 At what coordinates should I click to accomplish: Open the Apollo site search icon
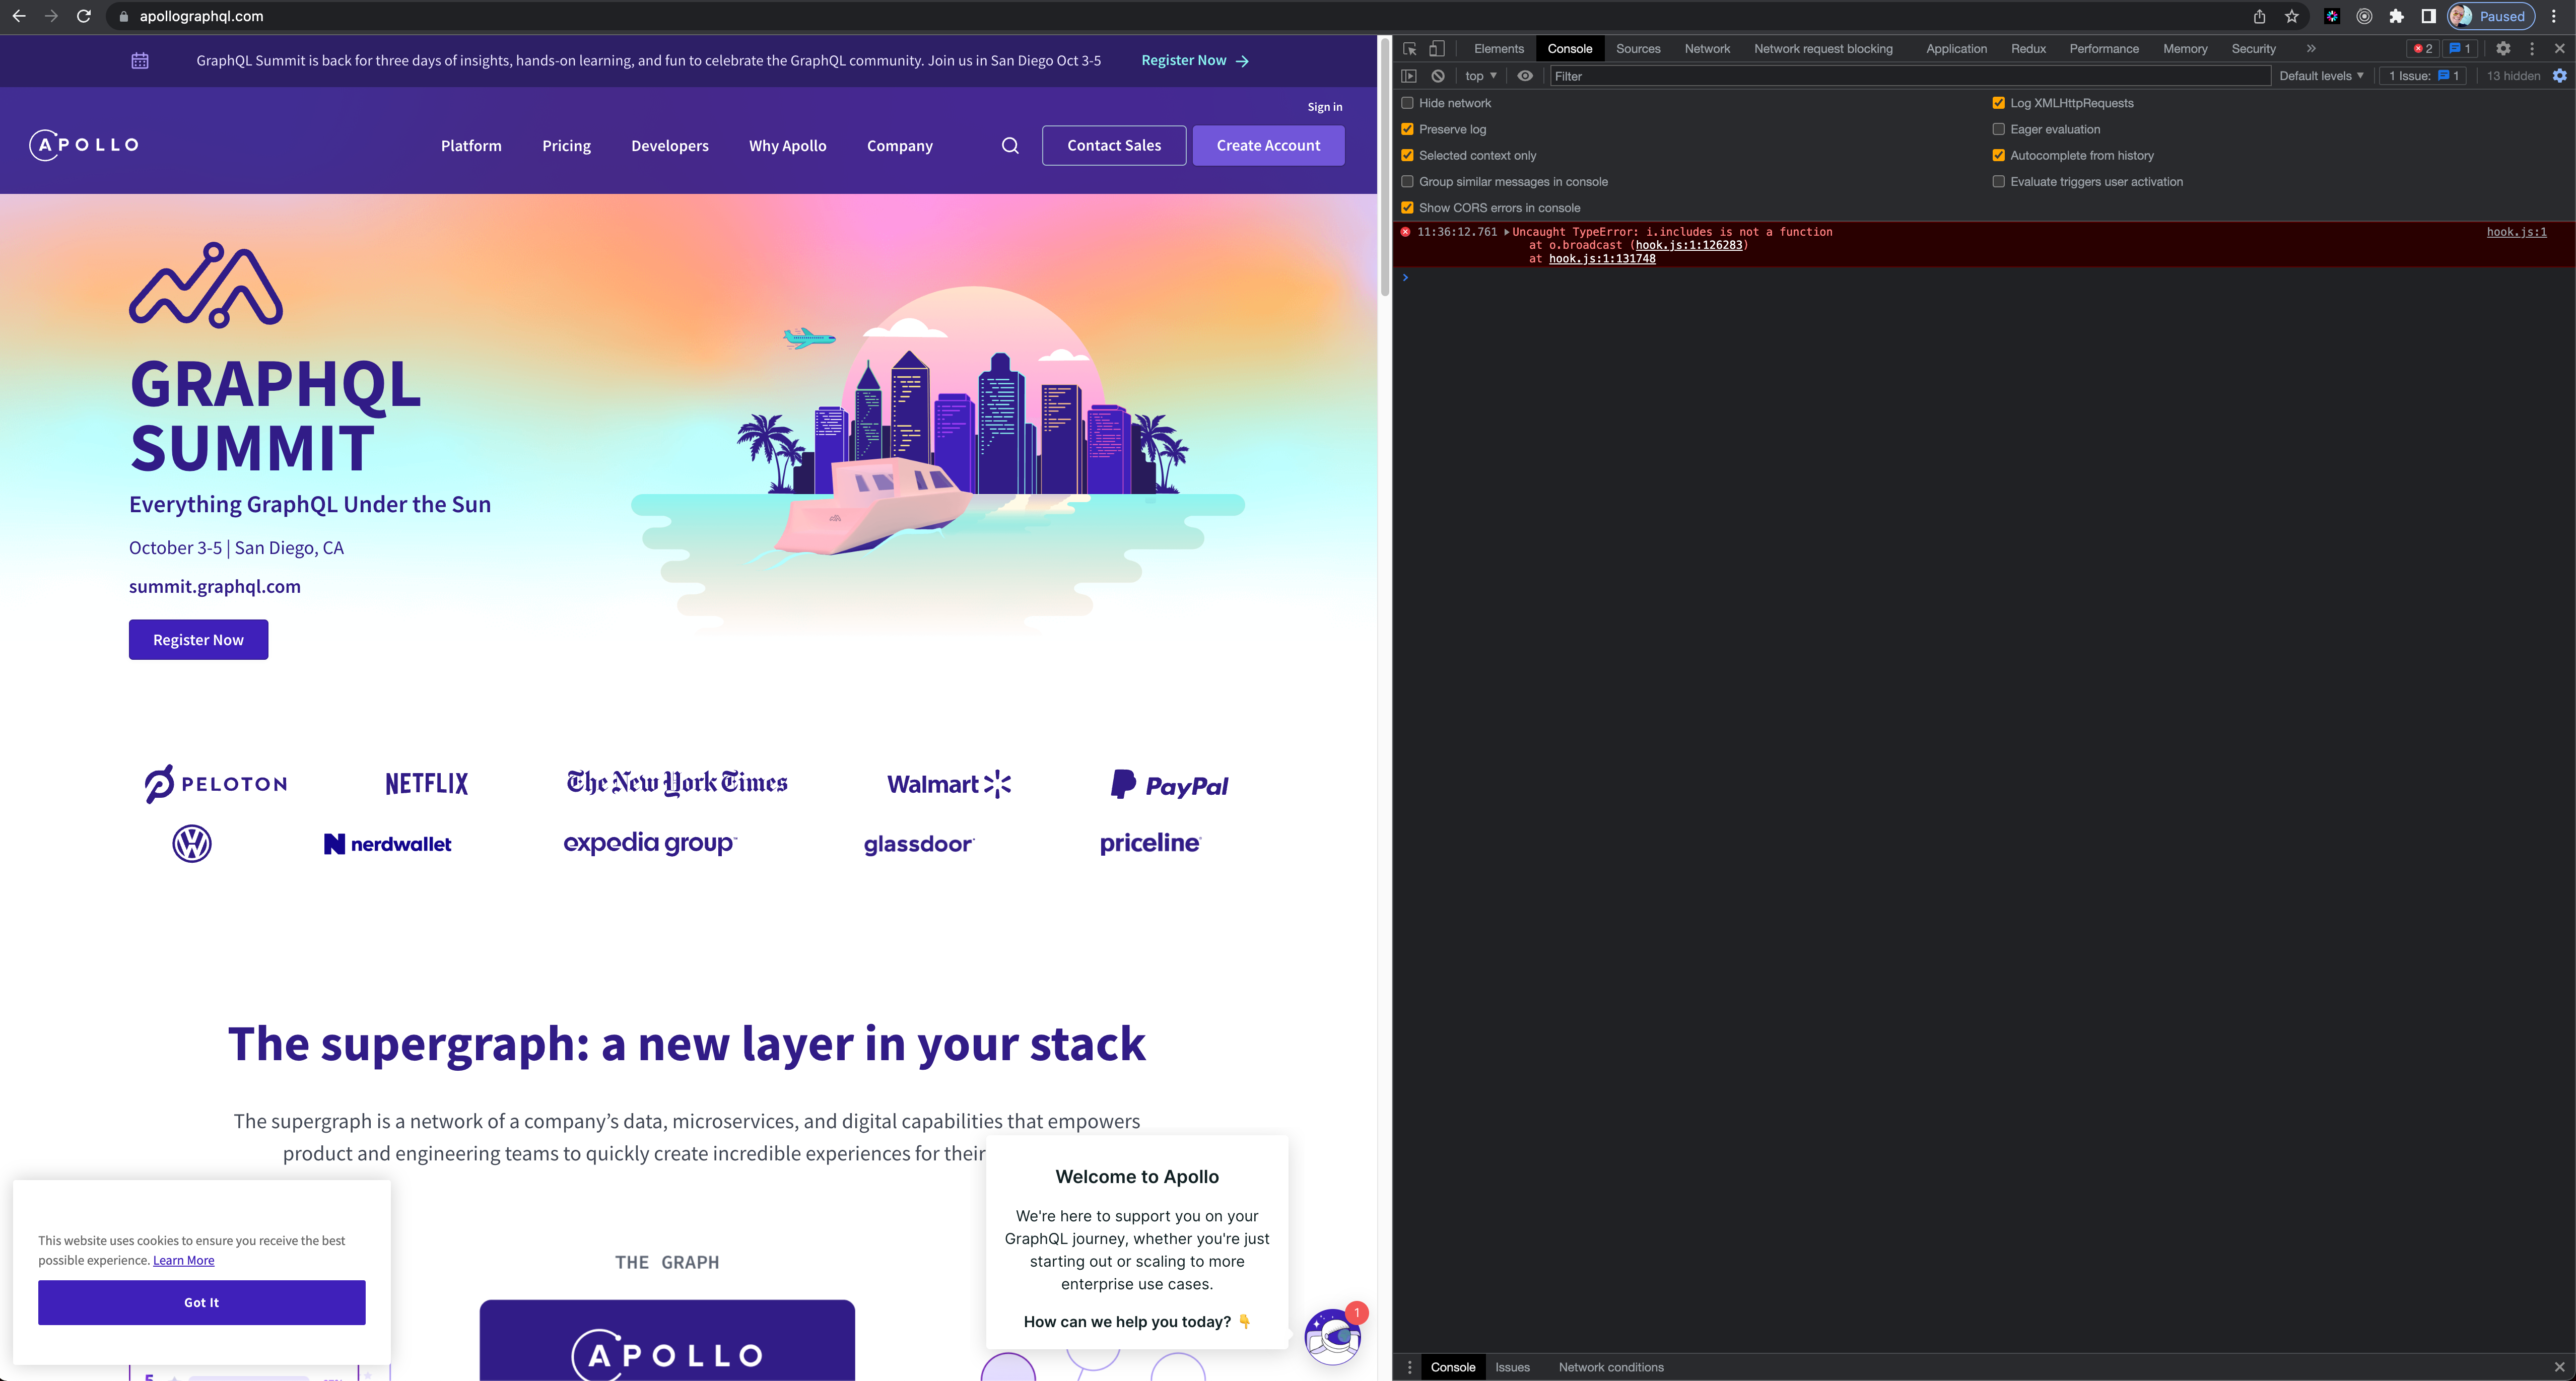pos(1010,145)
